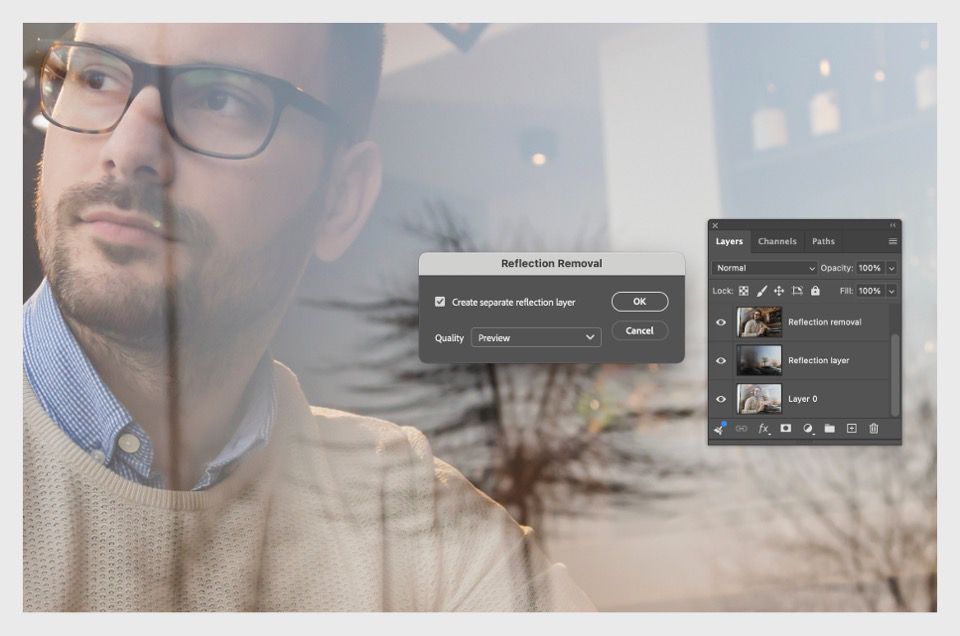The width and height of the screenshot is (960, 636).
Task: Open the blend mode dropdown showing Normal
Action: 763,268
